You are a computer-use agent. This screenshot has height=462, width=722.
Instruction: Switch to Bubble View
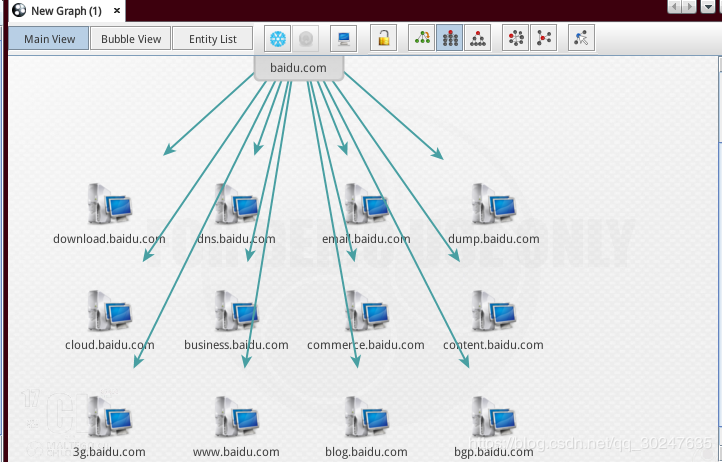(131, 39)
